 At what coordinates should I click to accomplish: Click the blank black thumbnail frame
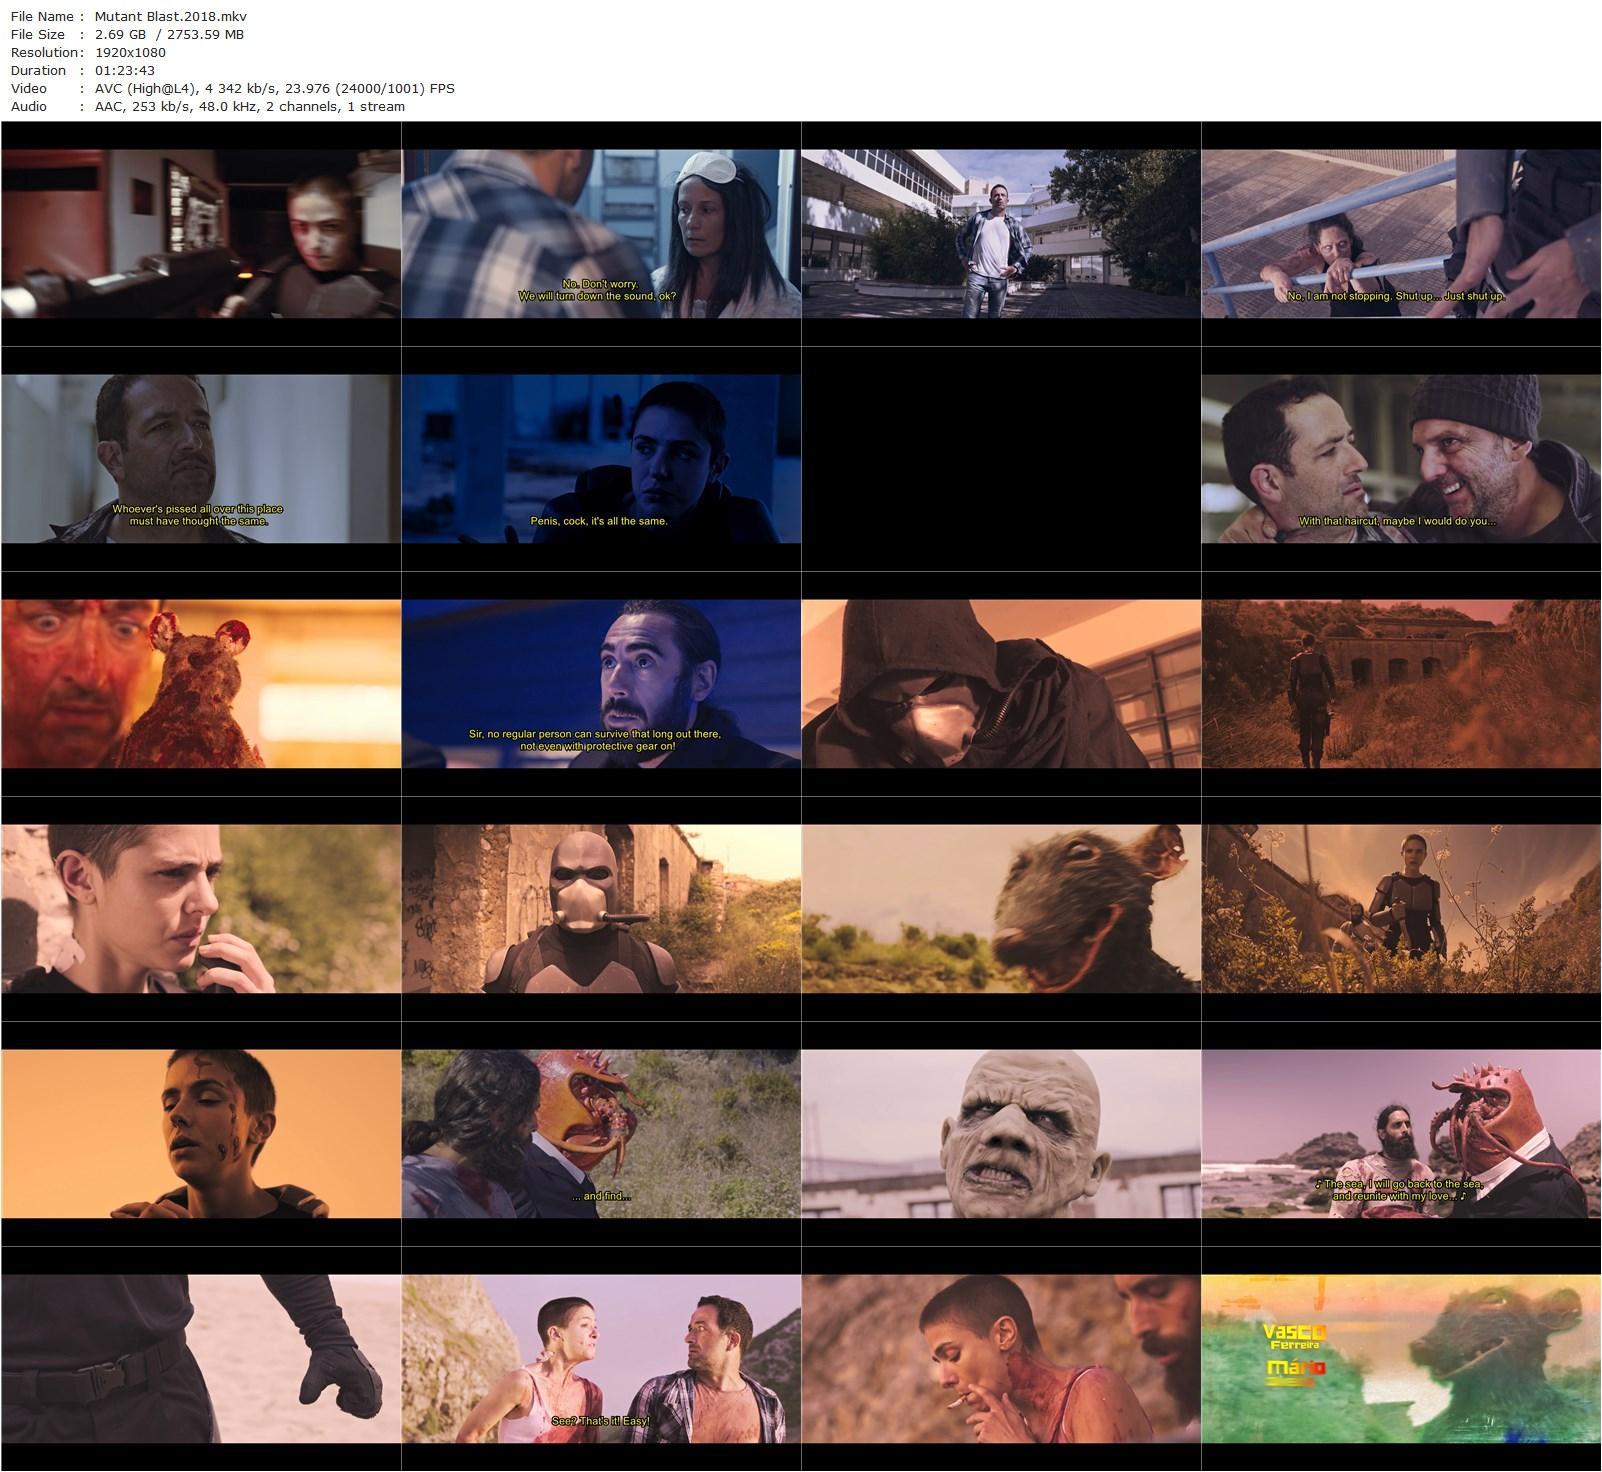(x=1001, y=459)
